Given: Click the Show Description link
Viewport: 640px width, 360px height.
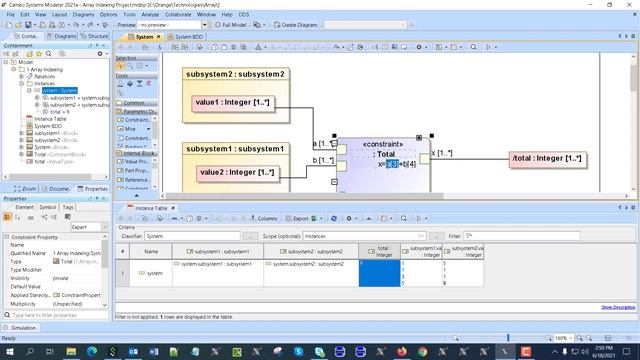Looking at the screenshot, I should [x=618, y=307].
